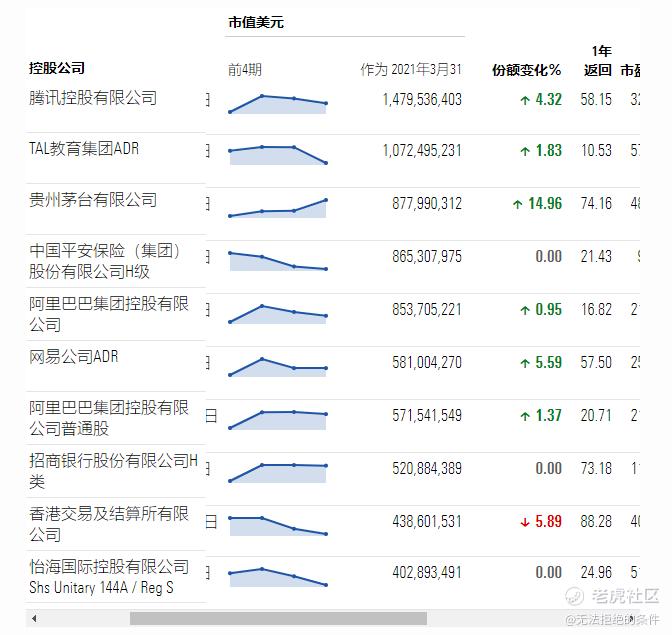The image size is (672, 635).
Task: Click the share change value 0.95
Action: click(549, 309)
